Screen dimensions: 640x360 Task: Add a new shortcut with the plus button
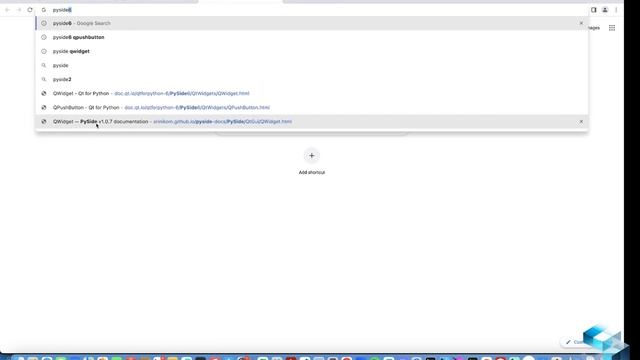(x=311, y=156)
